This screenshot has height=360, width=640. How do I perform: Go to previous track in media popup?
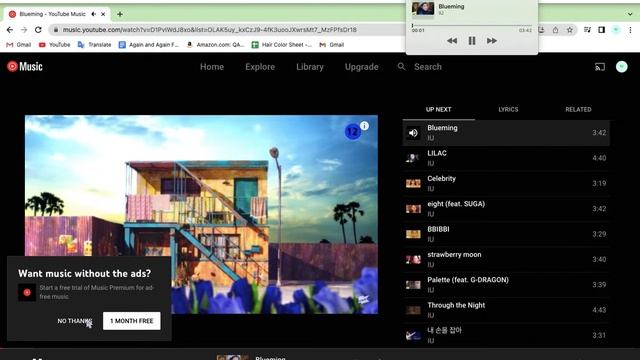pos(452,41)
